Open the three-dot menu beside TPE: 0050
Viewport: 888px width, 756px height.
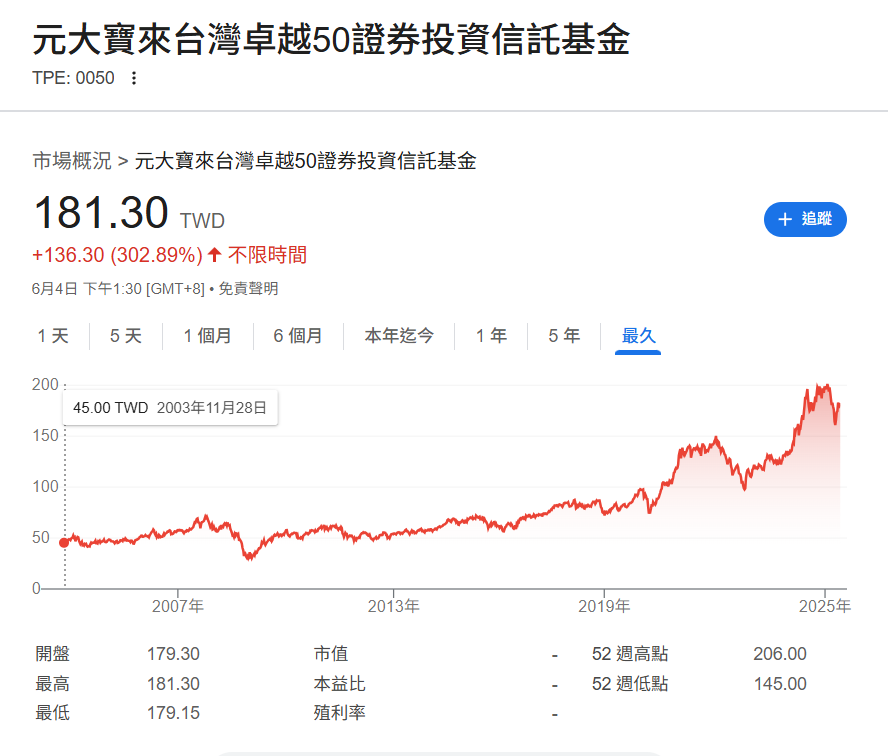[134, 78]
